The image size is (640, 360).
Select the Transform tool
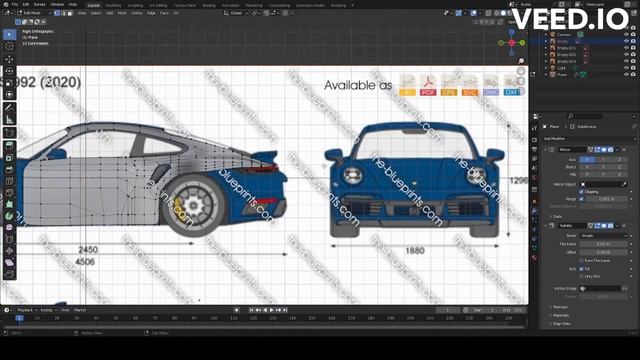[x=9, y=95]
